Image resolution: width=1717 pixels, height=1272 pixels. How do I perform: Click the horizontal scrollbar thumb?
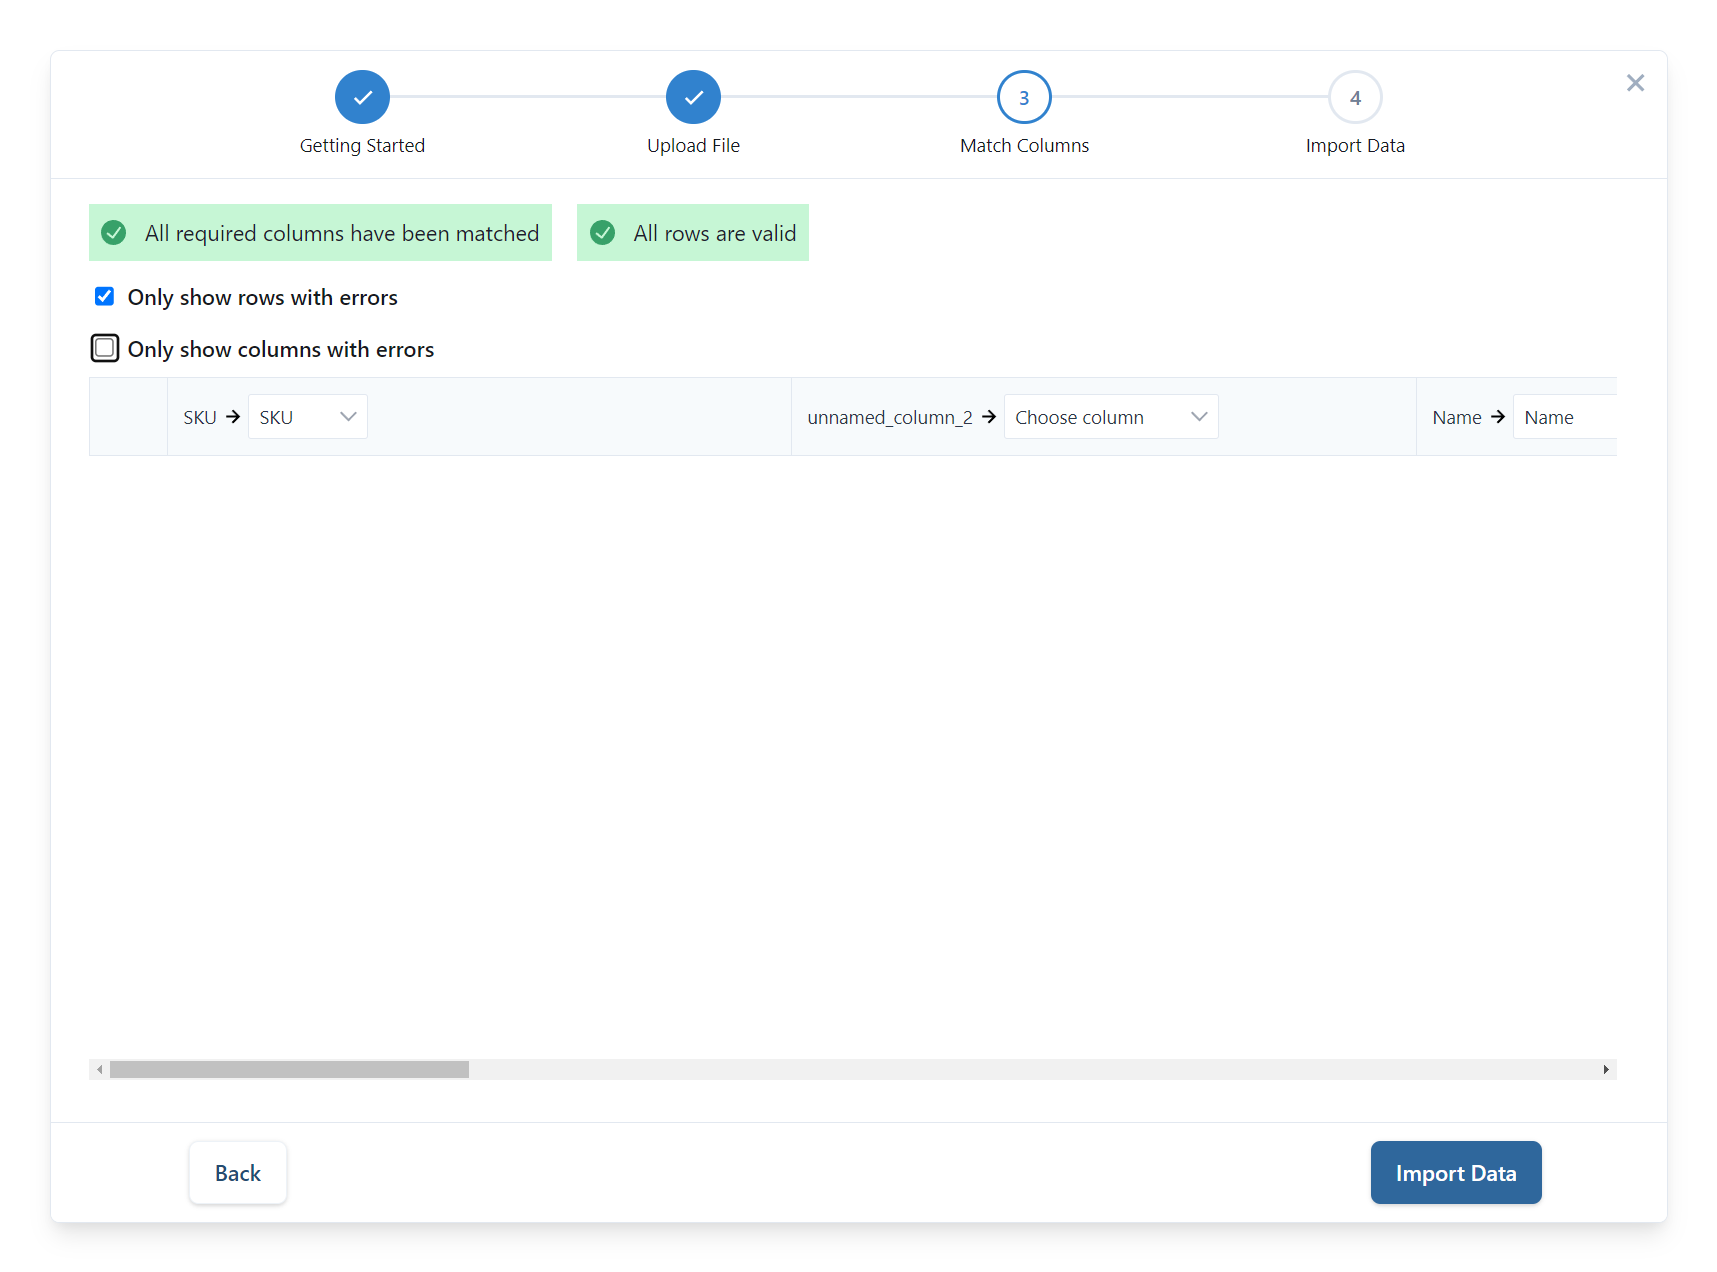coord(289,1070)
